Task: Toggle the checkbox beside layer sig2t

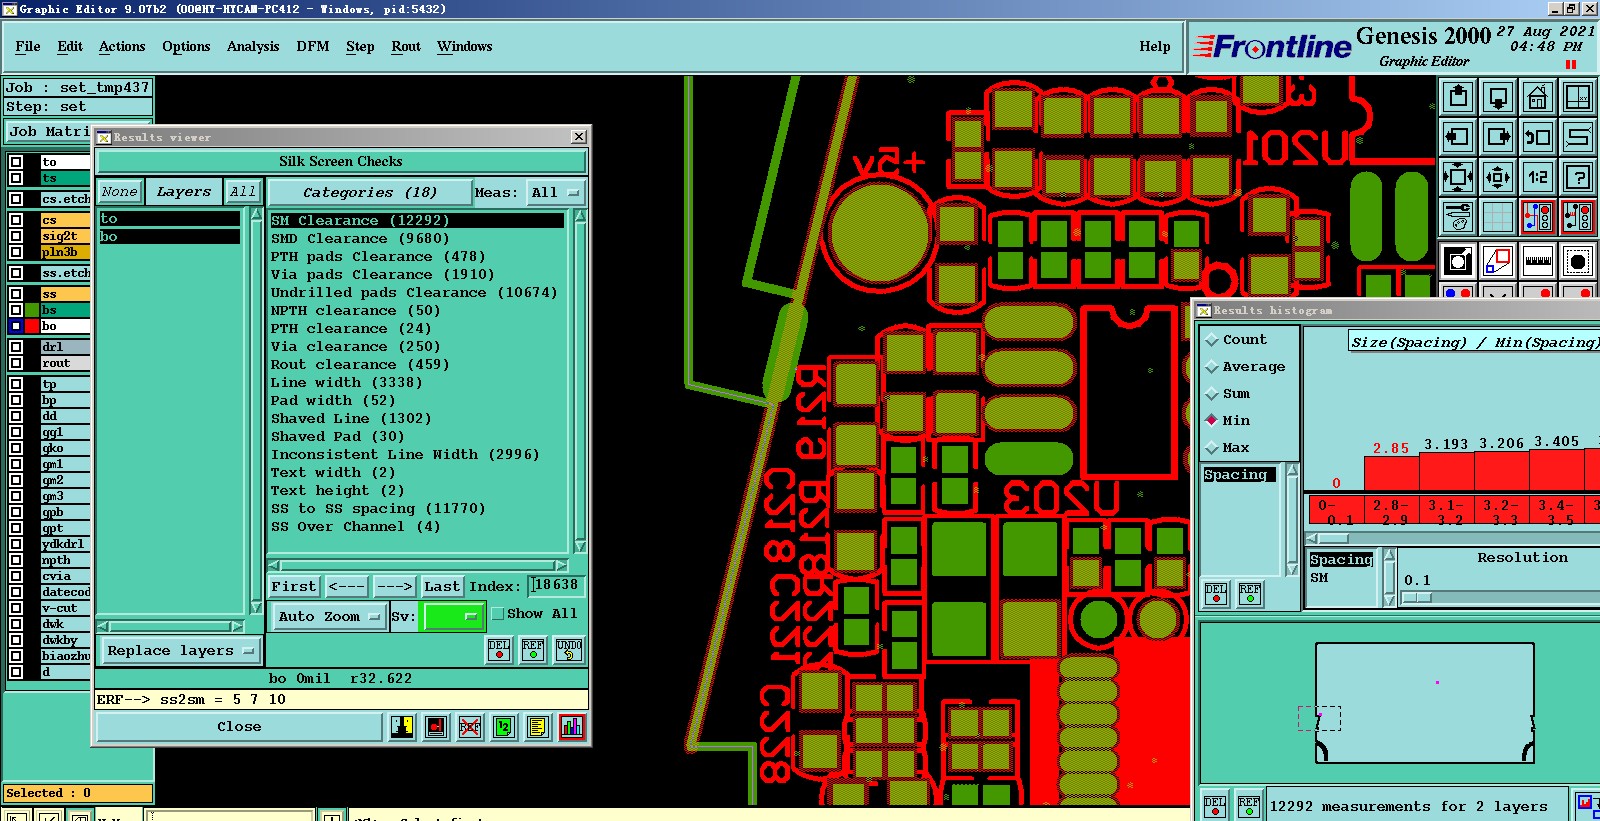Action: tap(16, 236)
